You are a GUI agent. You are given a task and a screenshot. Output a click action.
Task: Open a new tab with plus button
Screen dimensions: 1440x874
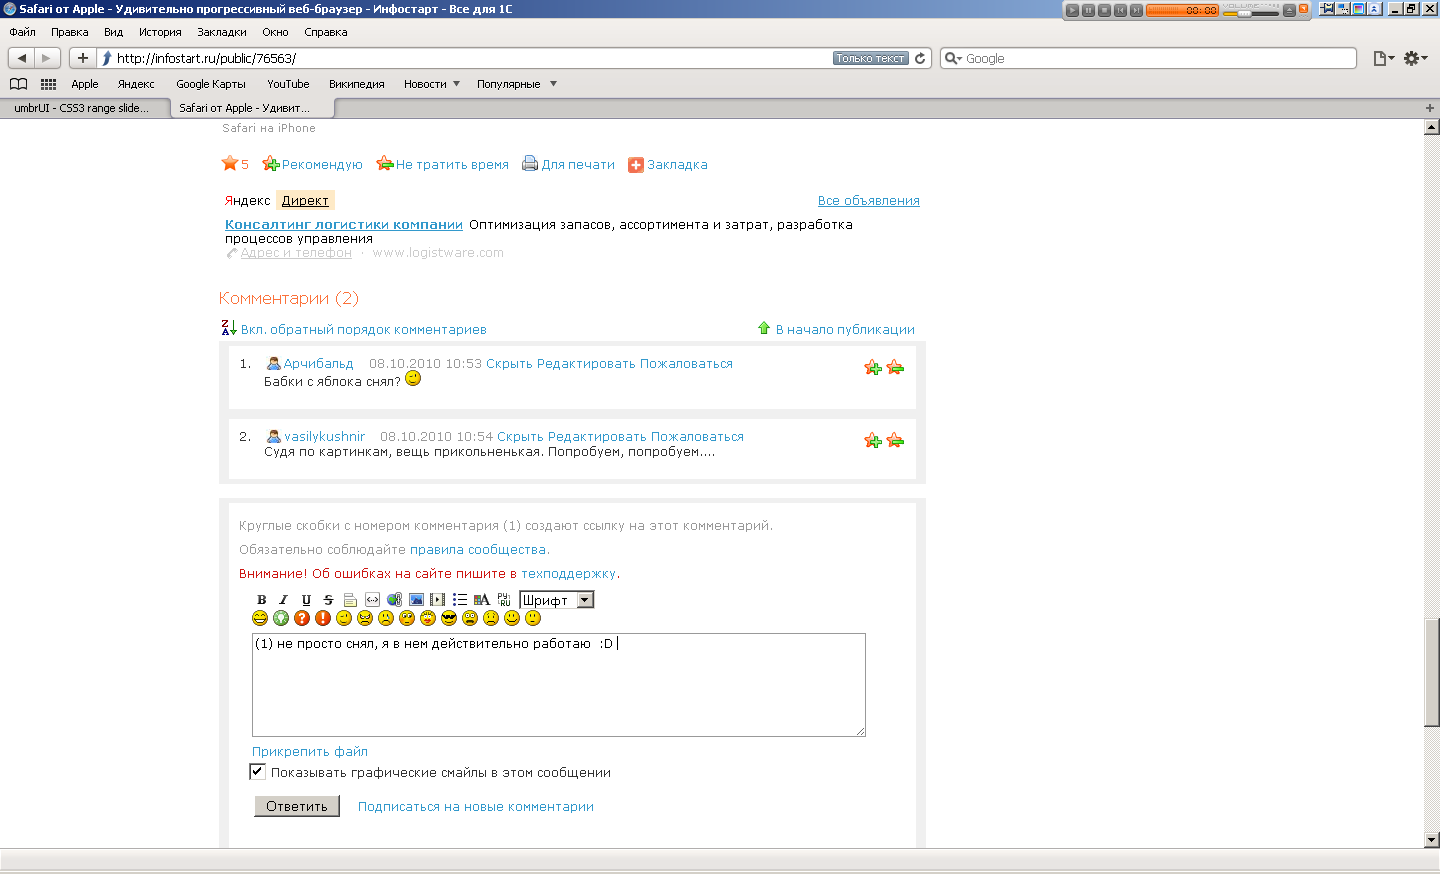[x=1430, y=108]
